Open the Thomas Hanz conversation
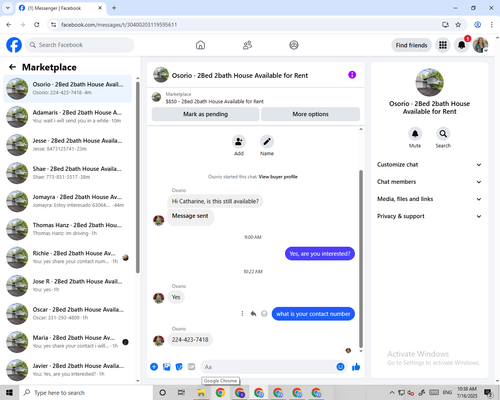 (67, 229)
